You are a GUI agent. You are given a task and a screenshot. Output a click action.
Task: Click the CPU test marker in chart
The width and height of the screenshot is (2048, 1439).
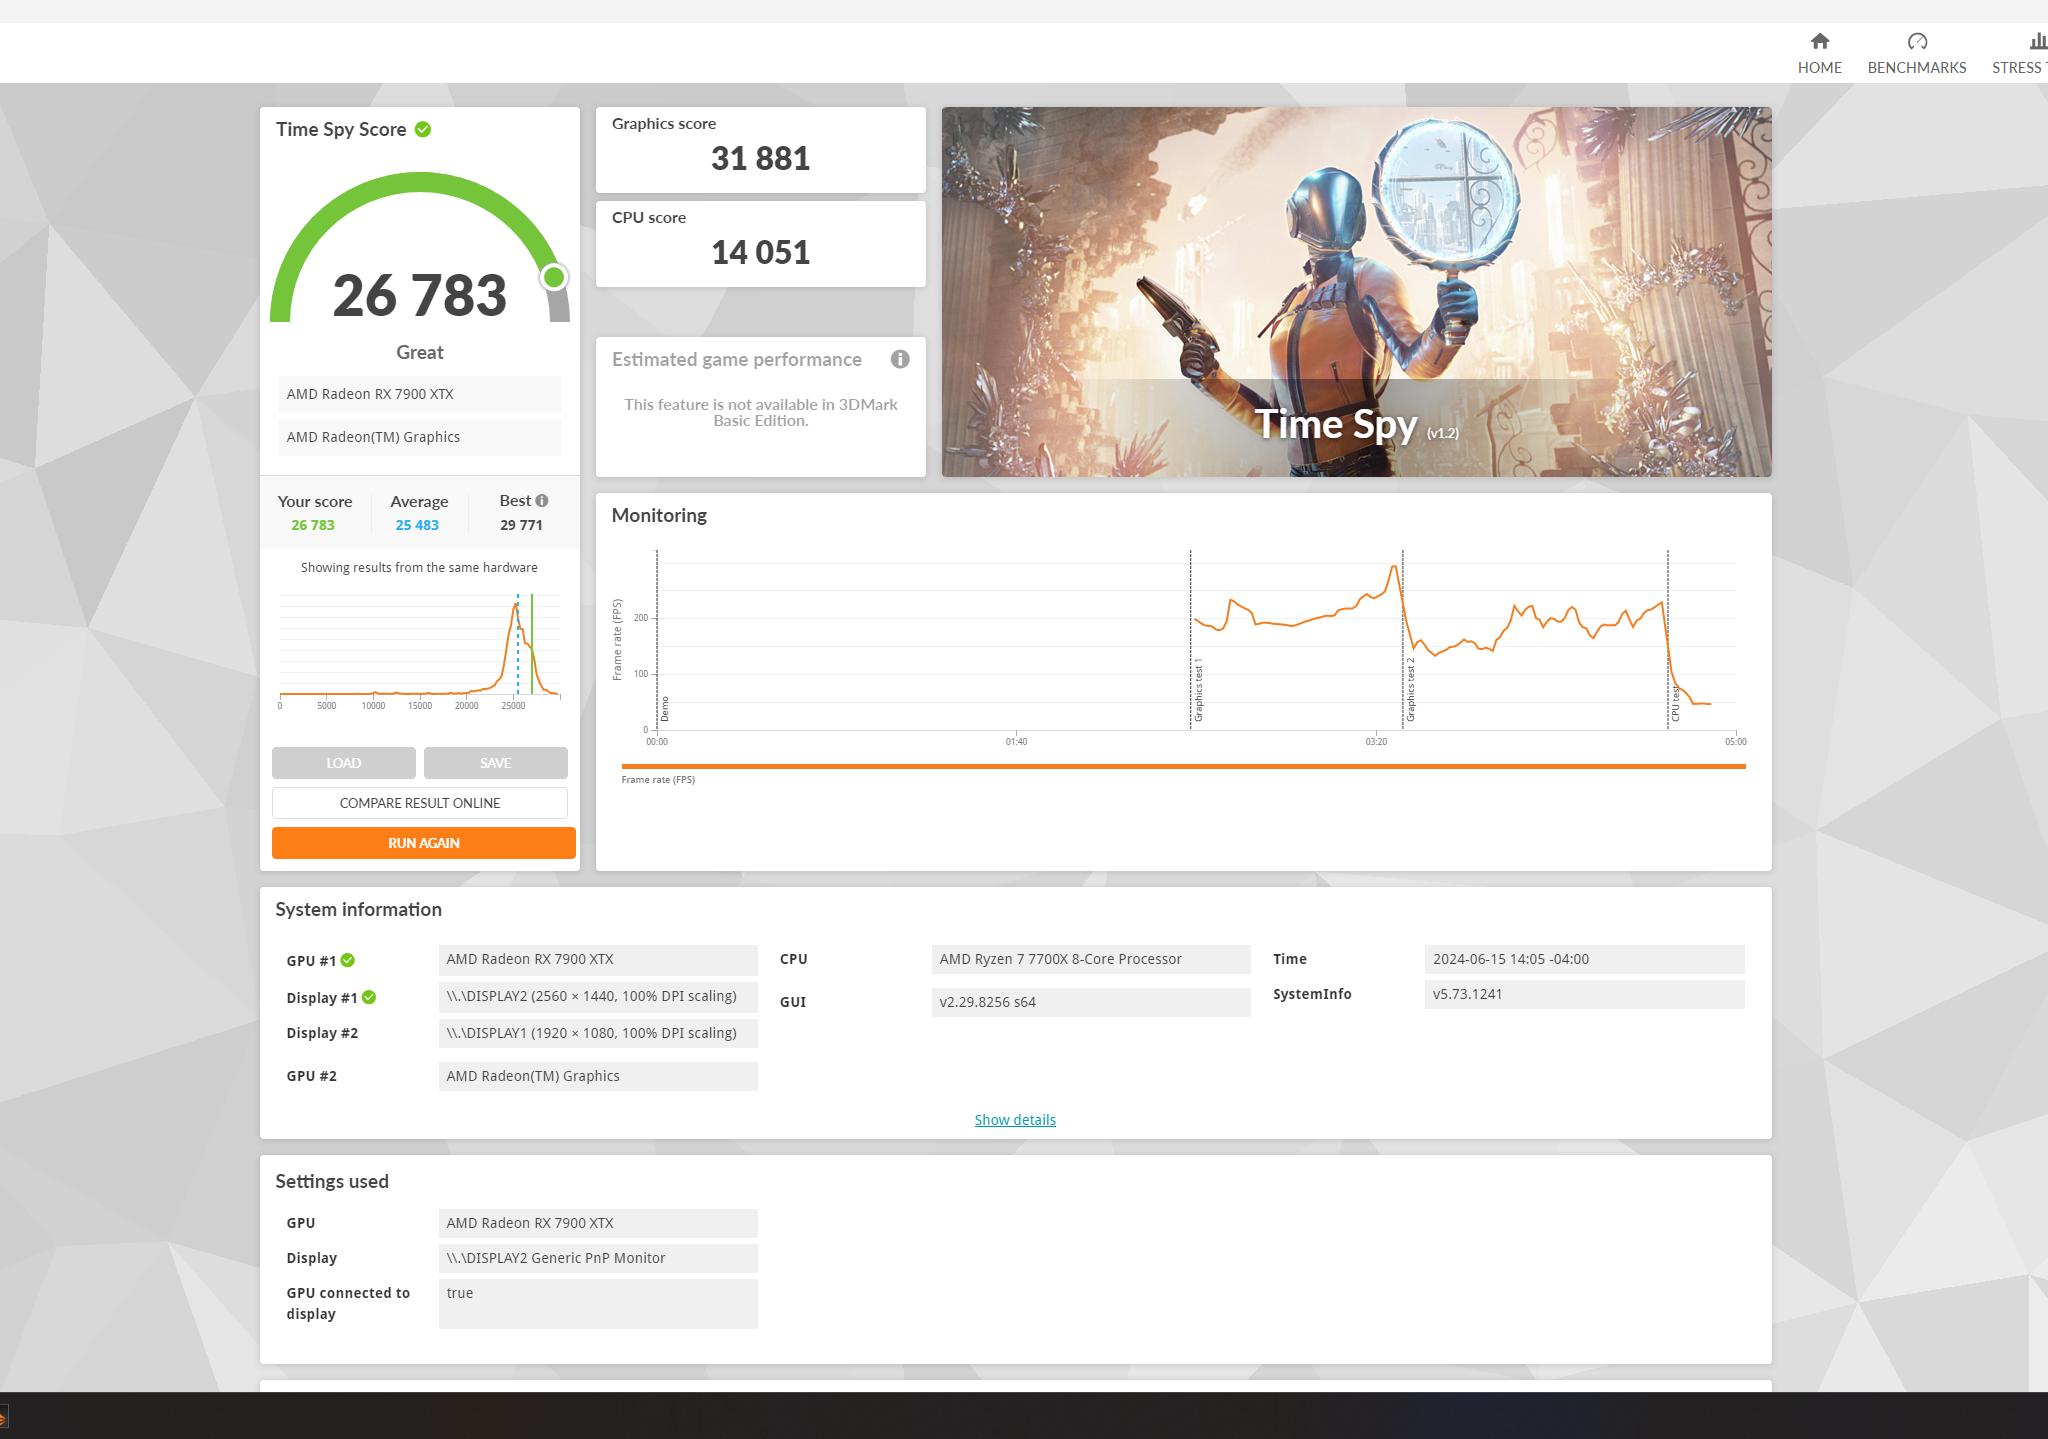coord(1675,703)
